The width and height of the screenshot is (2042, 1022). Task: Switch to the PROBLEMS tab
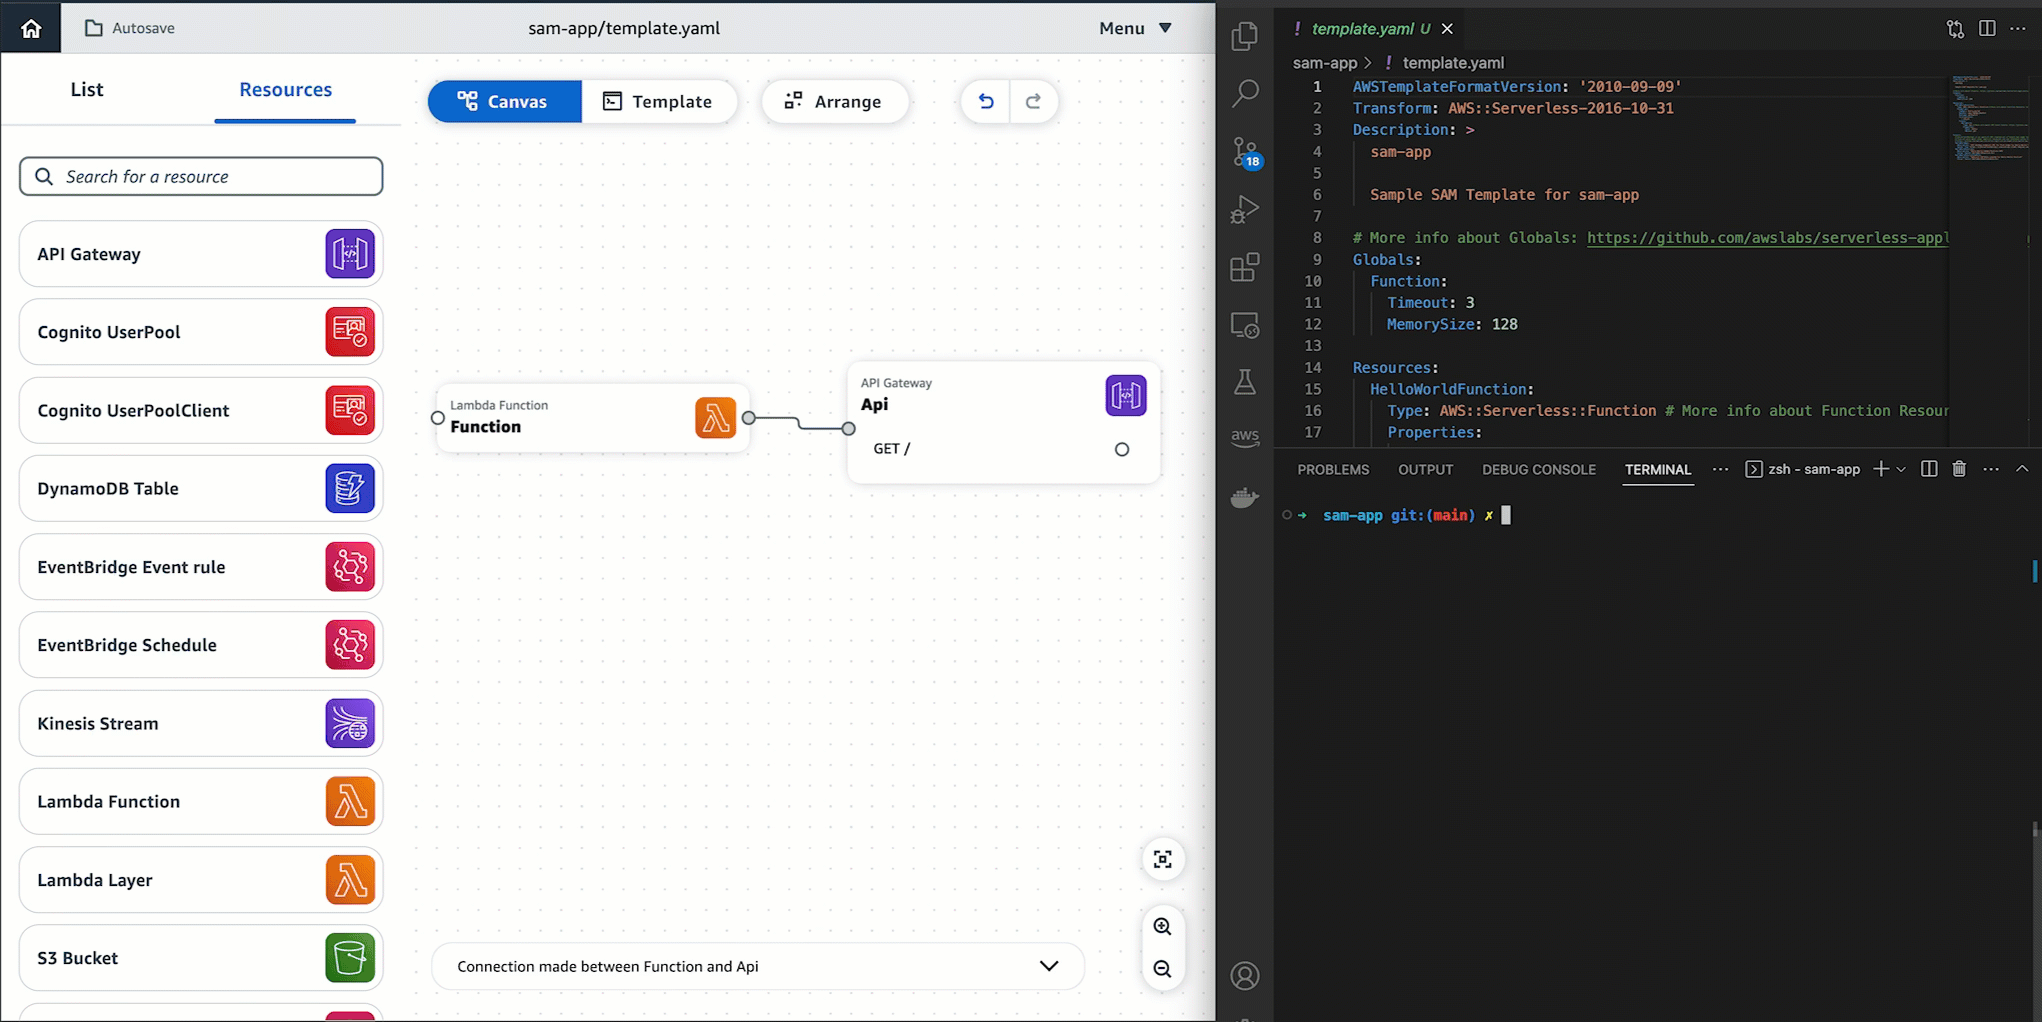pyautogui.click(x=1333, y=469)
